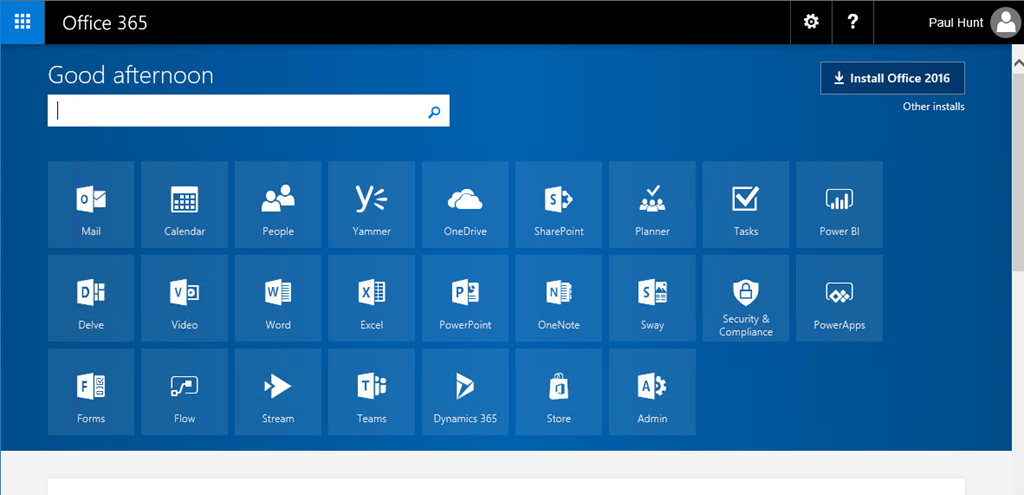Follow the Other installs link
This screenshot has width=1024, height=495.
click(933, 107)
